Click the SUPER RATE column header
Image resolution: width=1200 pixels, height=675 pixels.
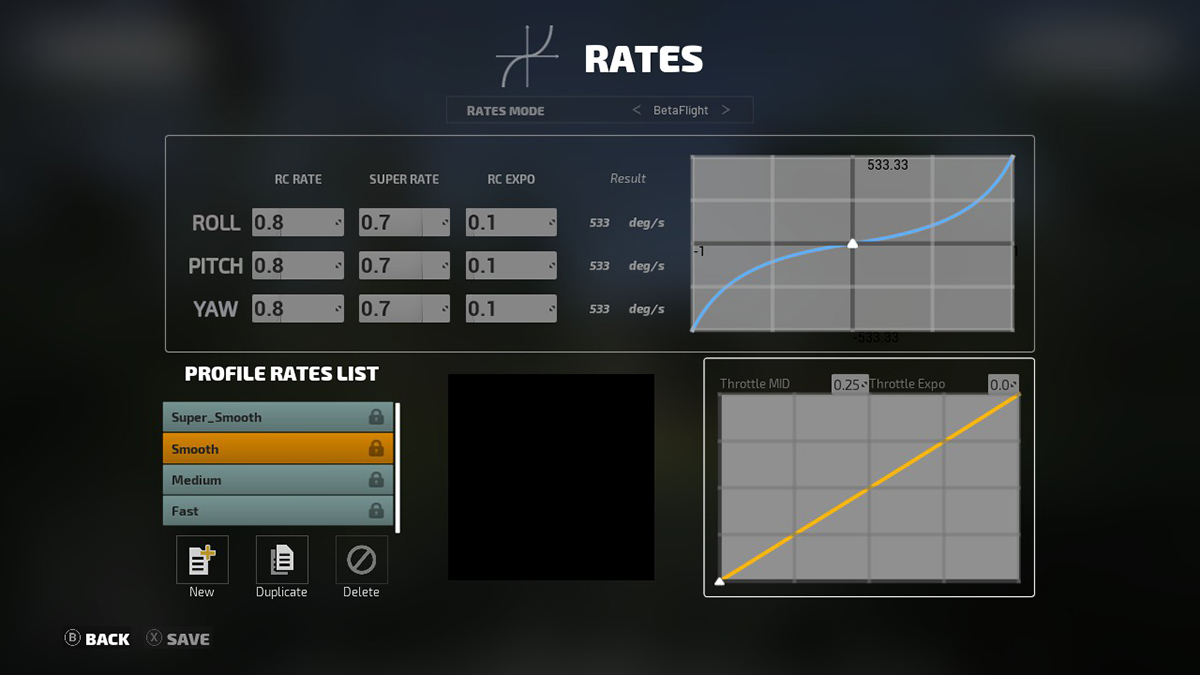[404, 179]
